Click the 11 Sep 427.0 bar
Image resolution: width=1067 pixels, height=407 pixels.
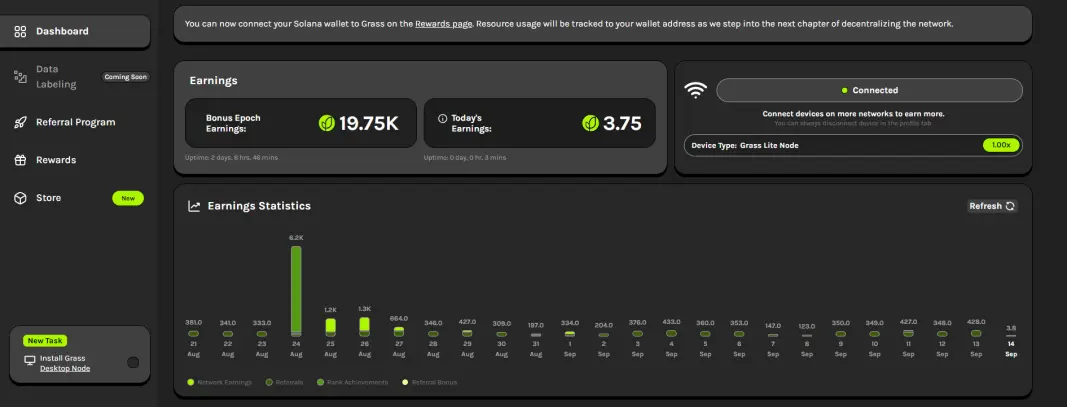coord(908,333)
